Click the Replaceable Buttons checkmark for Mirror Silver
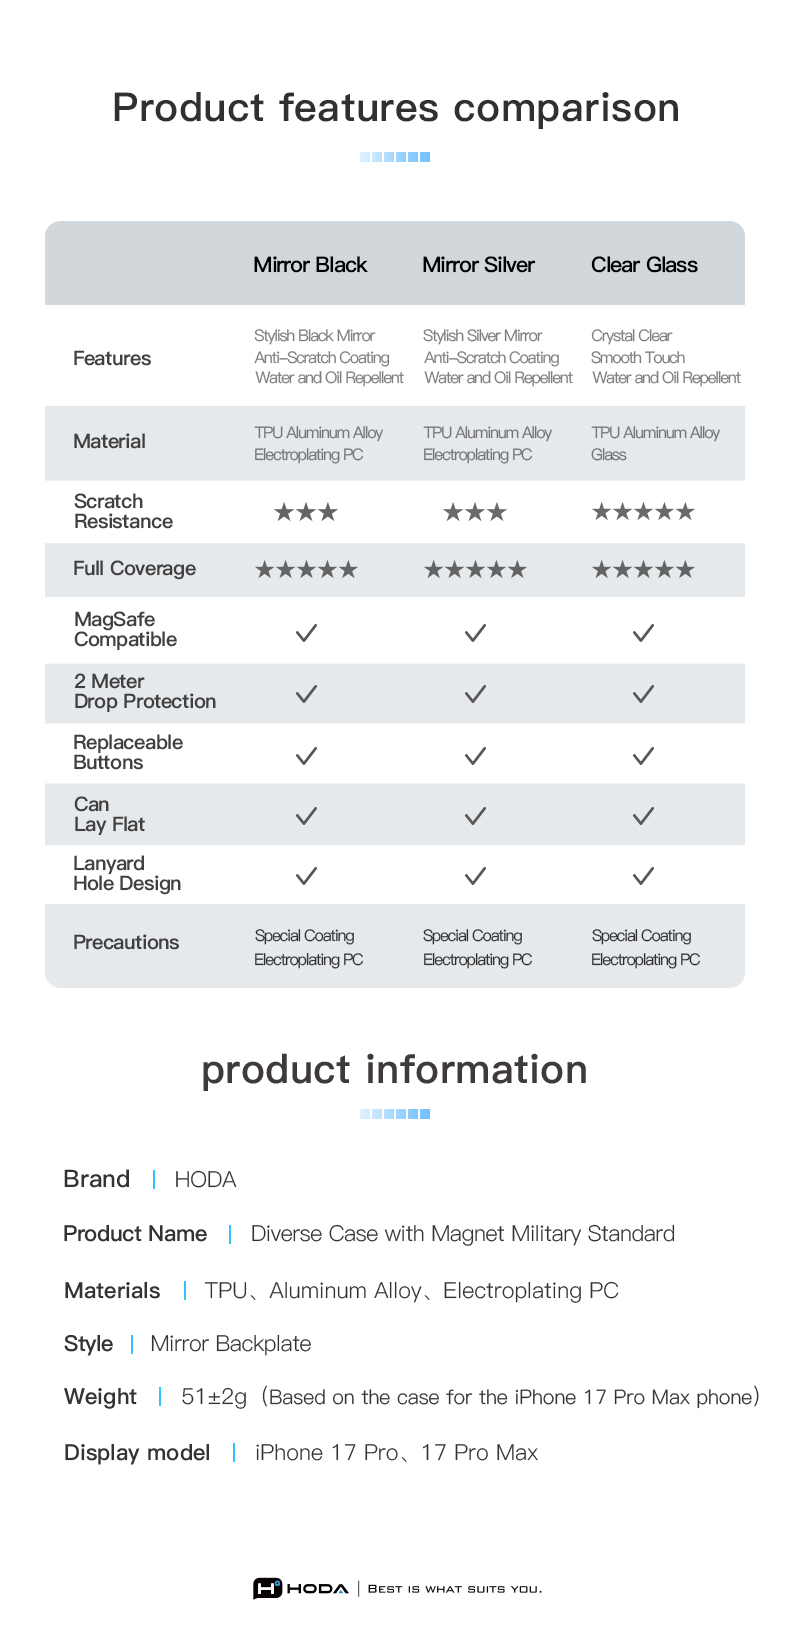 coord(476,756)
